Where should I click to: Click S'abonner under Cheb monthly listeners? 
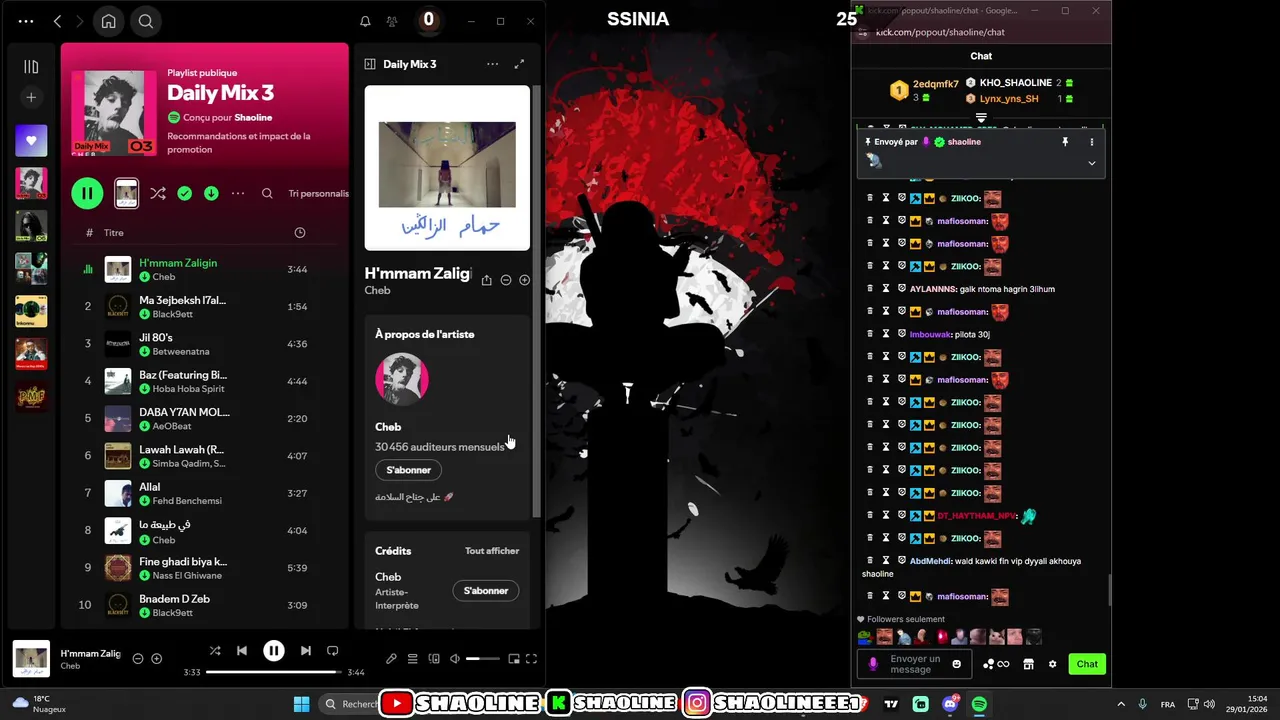point(408,470)
